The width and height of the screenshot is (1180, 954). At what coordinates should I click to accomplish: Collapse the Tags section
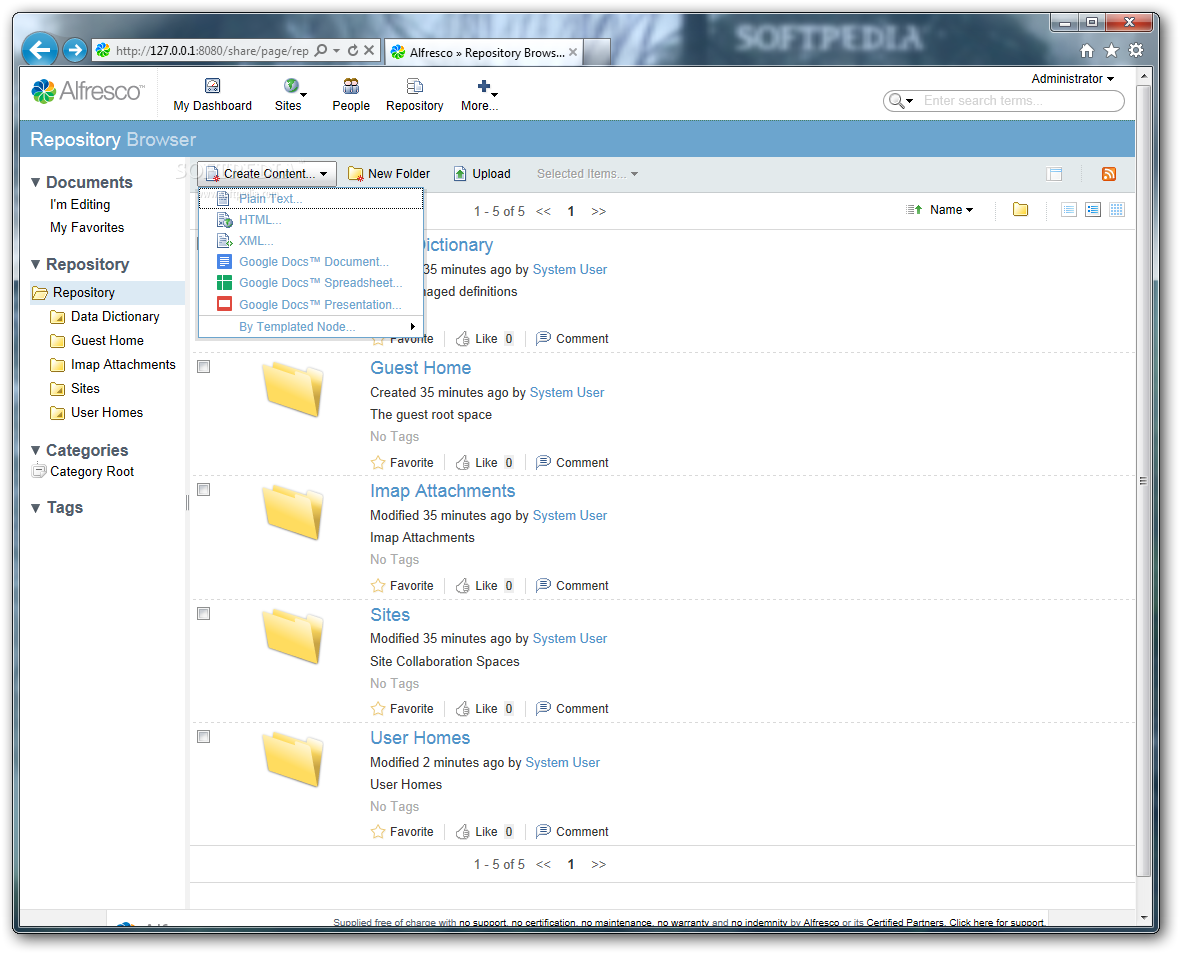click(35, 508)
